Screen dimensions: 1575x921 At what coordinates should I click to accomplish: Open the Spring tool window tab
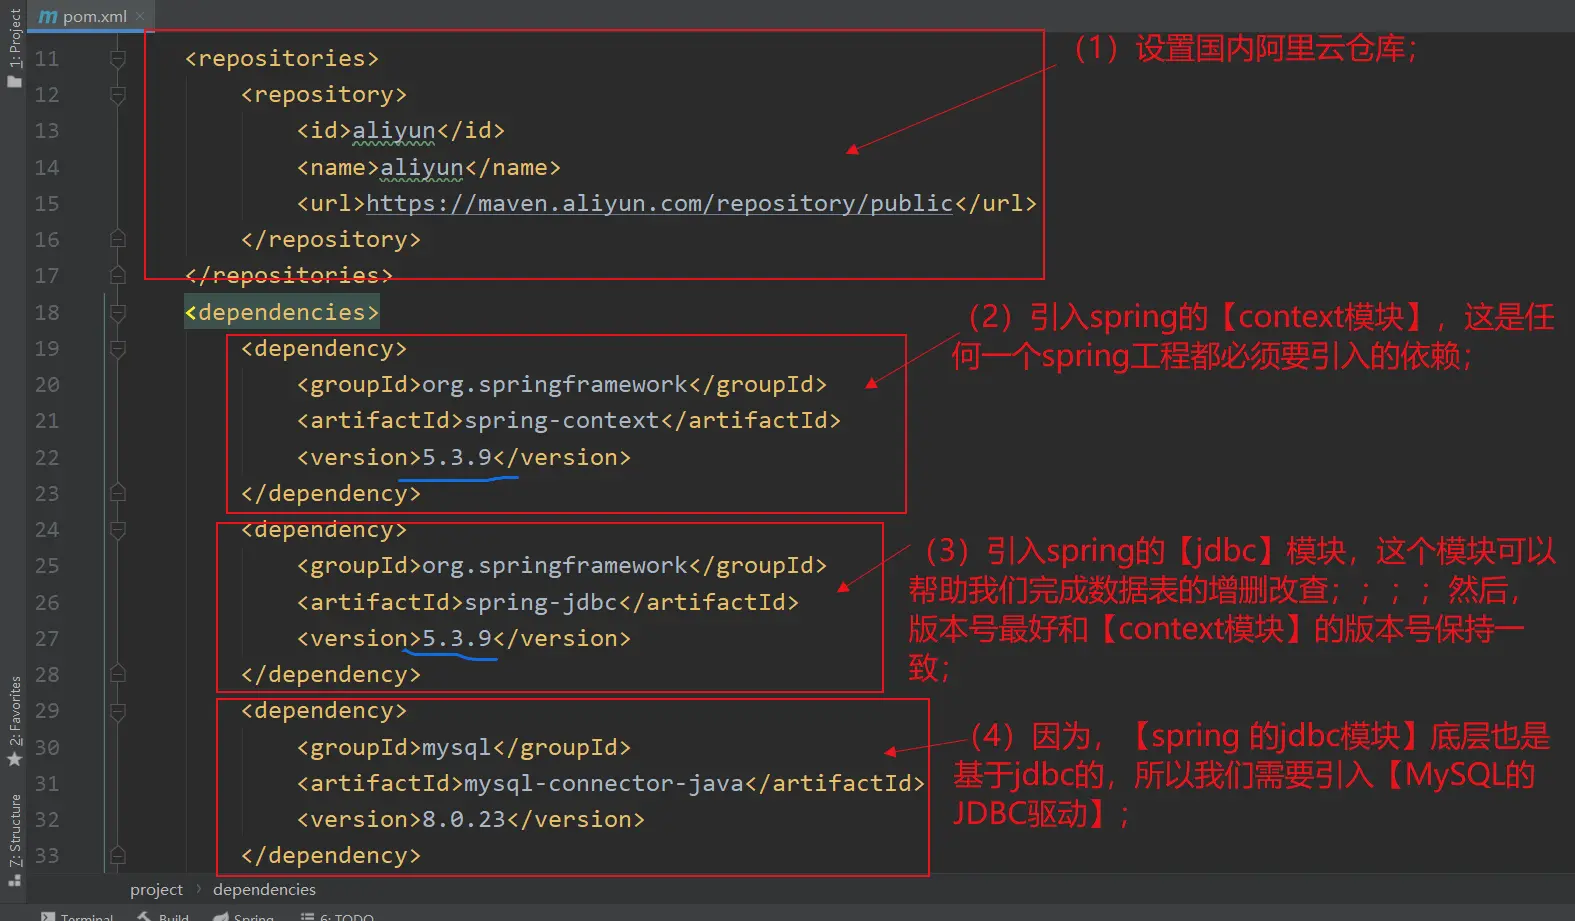244,916
